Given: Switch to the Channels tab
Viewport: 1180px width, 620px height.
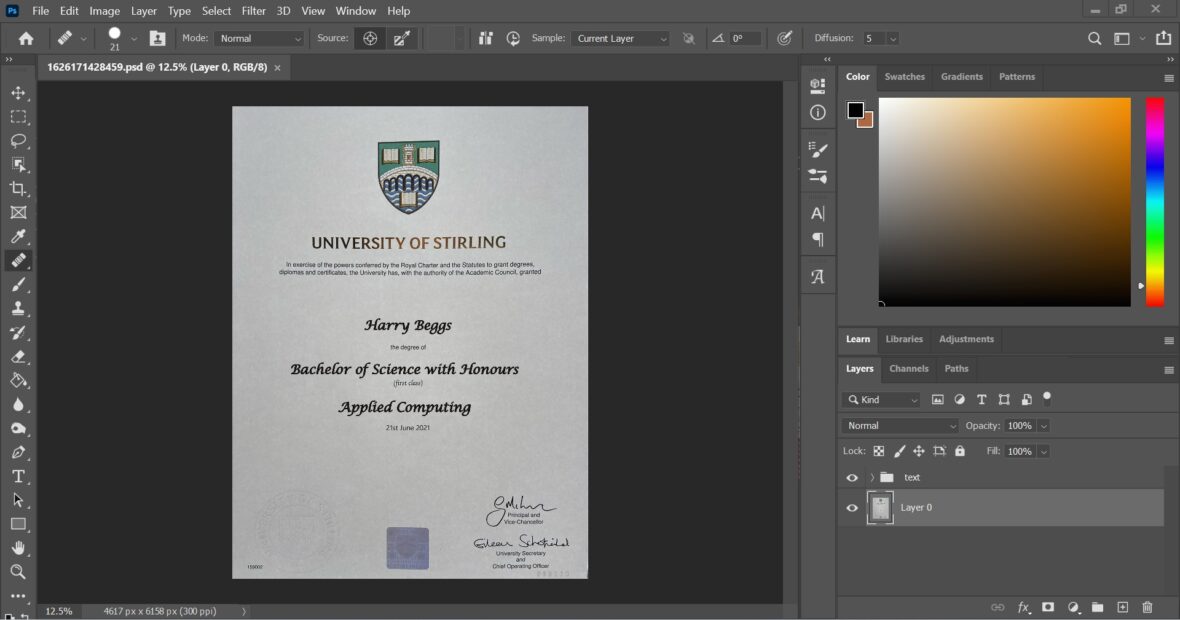Looking at the screenshot, I should tap(908, 369).
